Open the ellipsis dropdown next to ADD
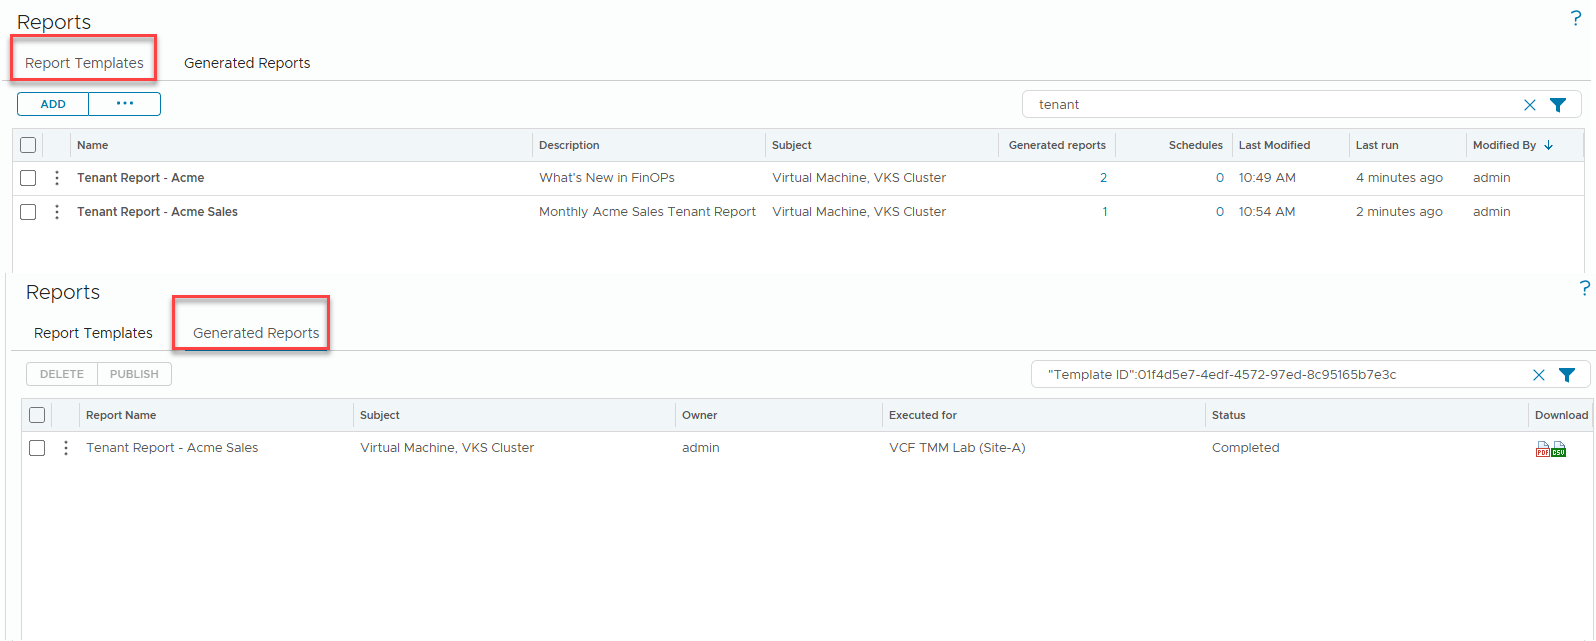 [x=125, y=104]
